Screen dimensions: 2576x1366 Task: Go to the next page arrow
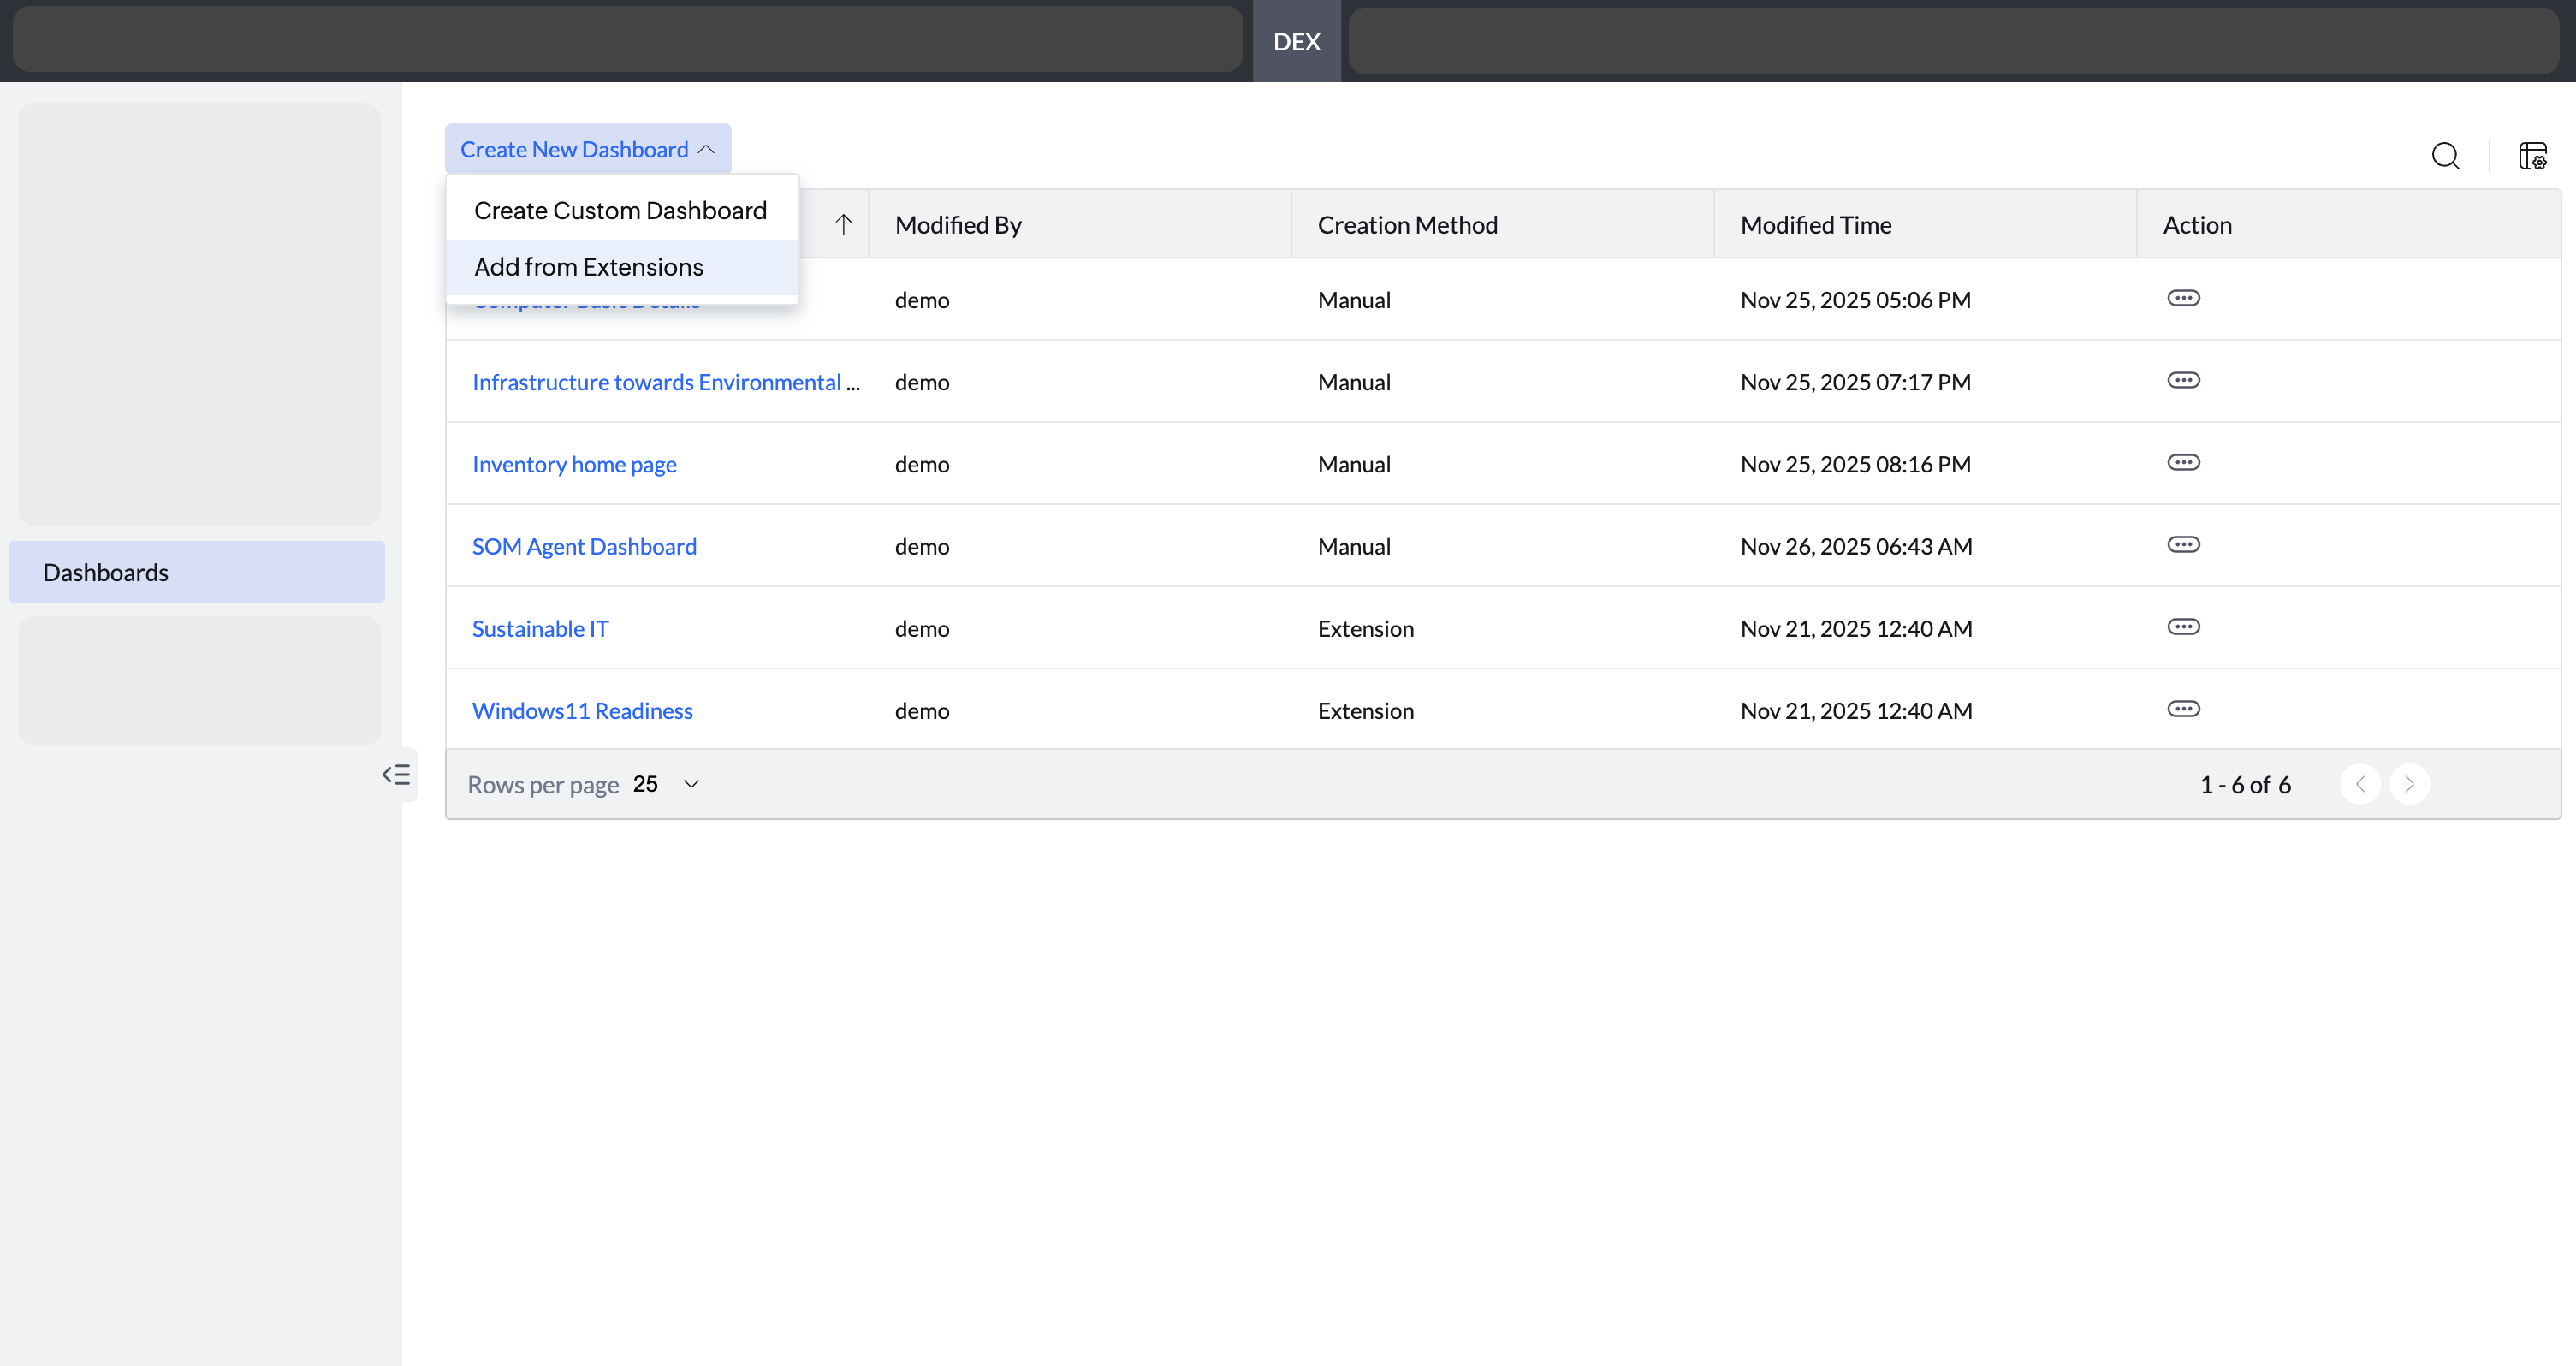click(2409, 784)
